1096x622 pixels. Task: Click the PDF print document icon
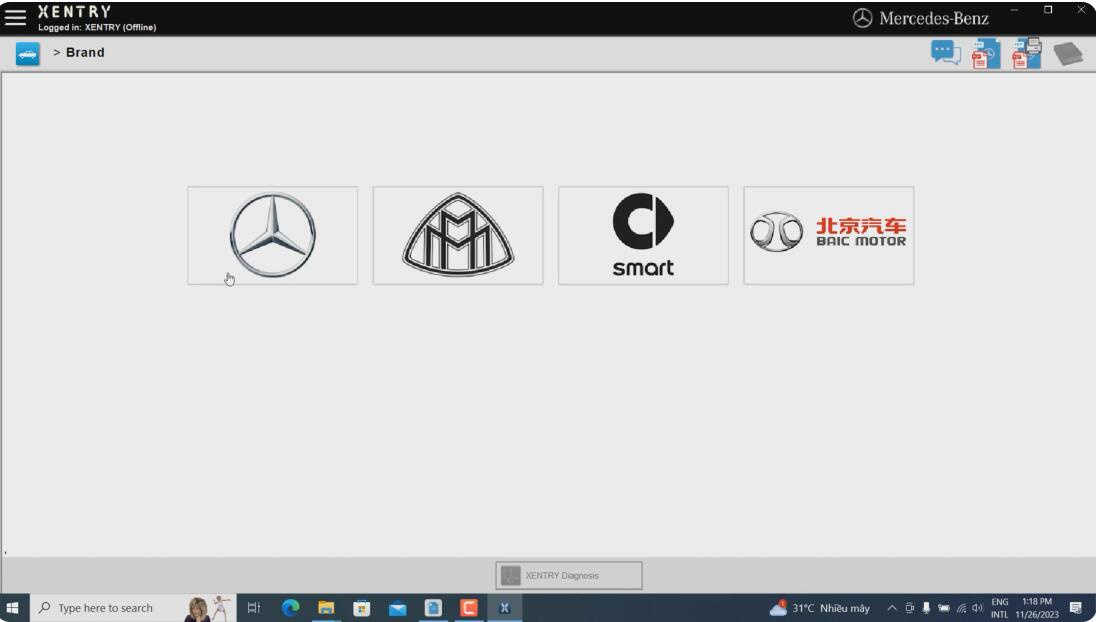1027,54
